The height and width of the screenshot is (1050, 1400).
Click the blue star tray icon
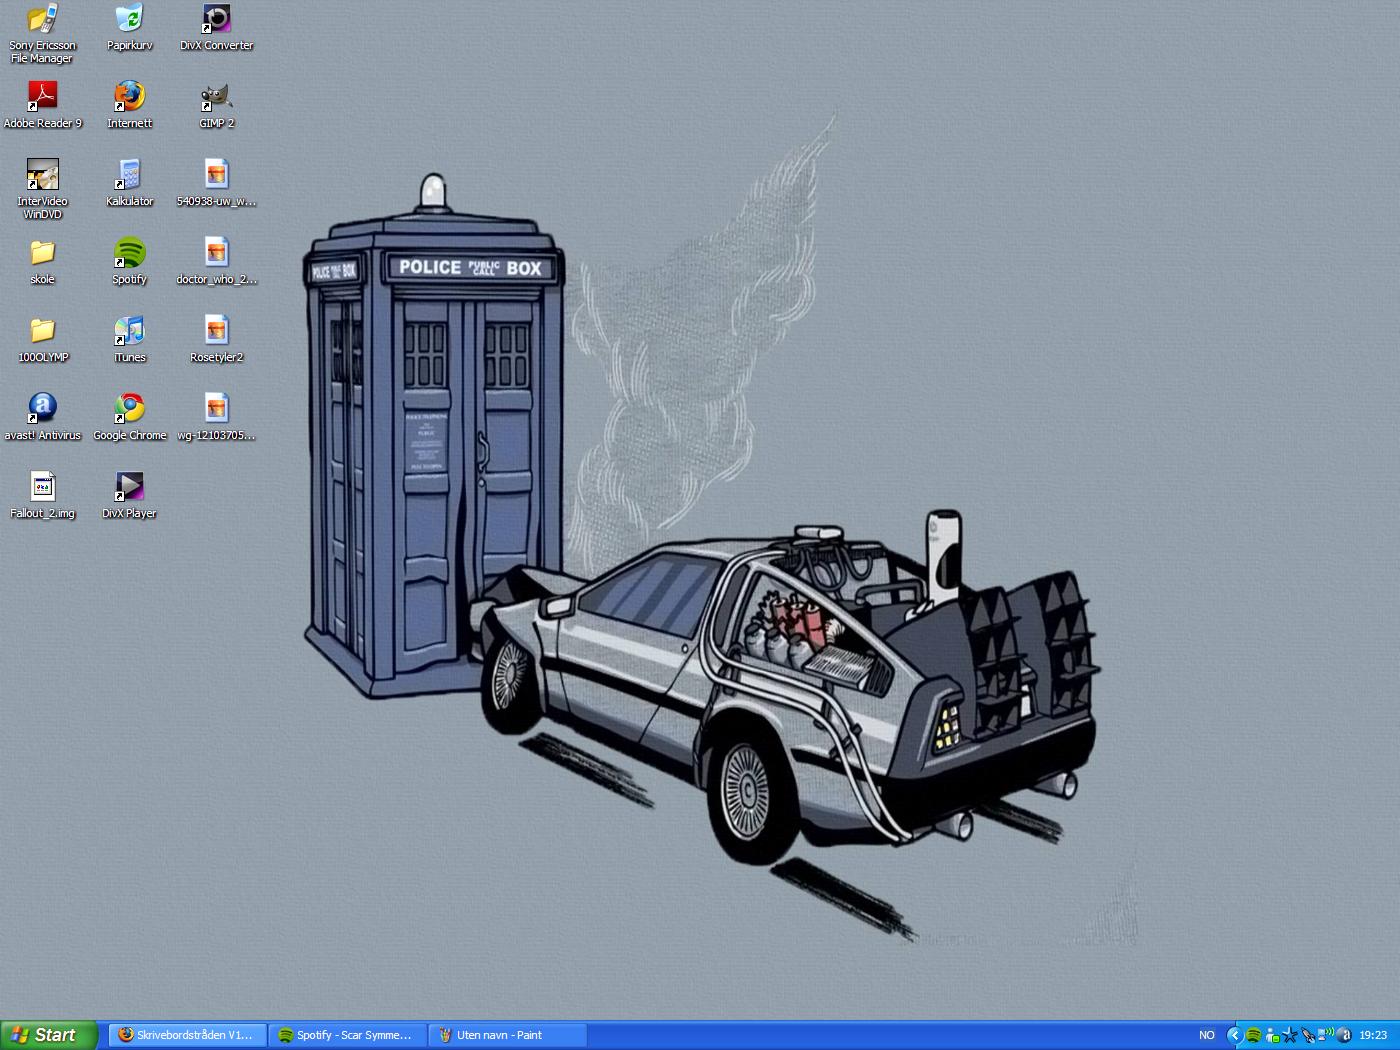(1290, 1035)
